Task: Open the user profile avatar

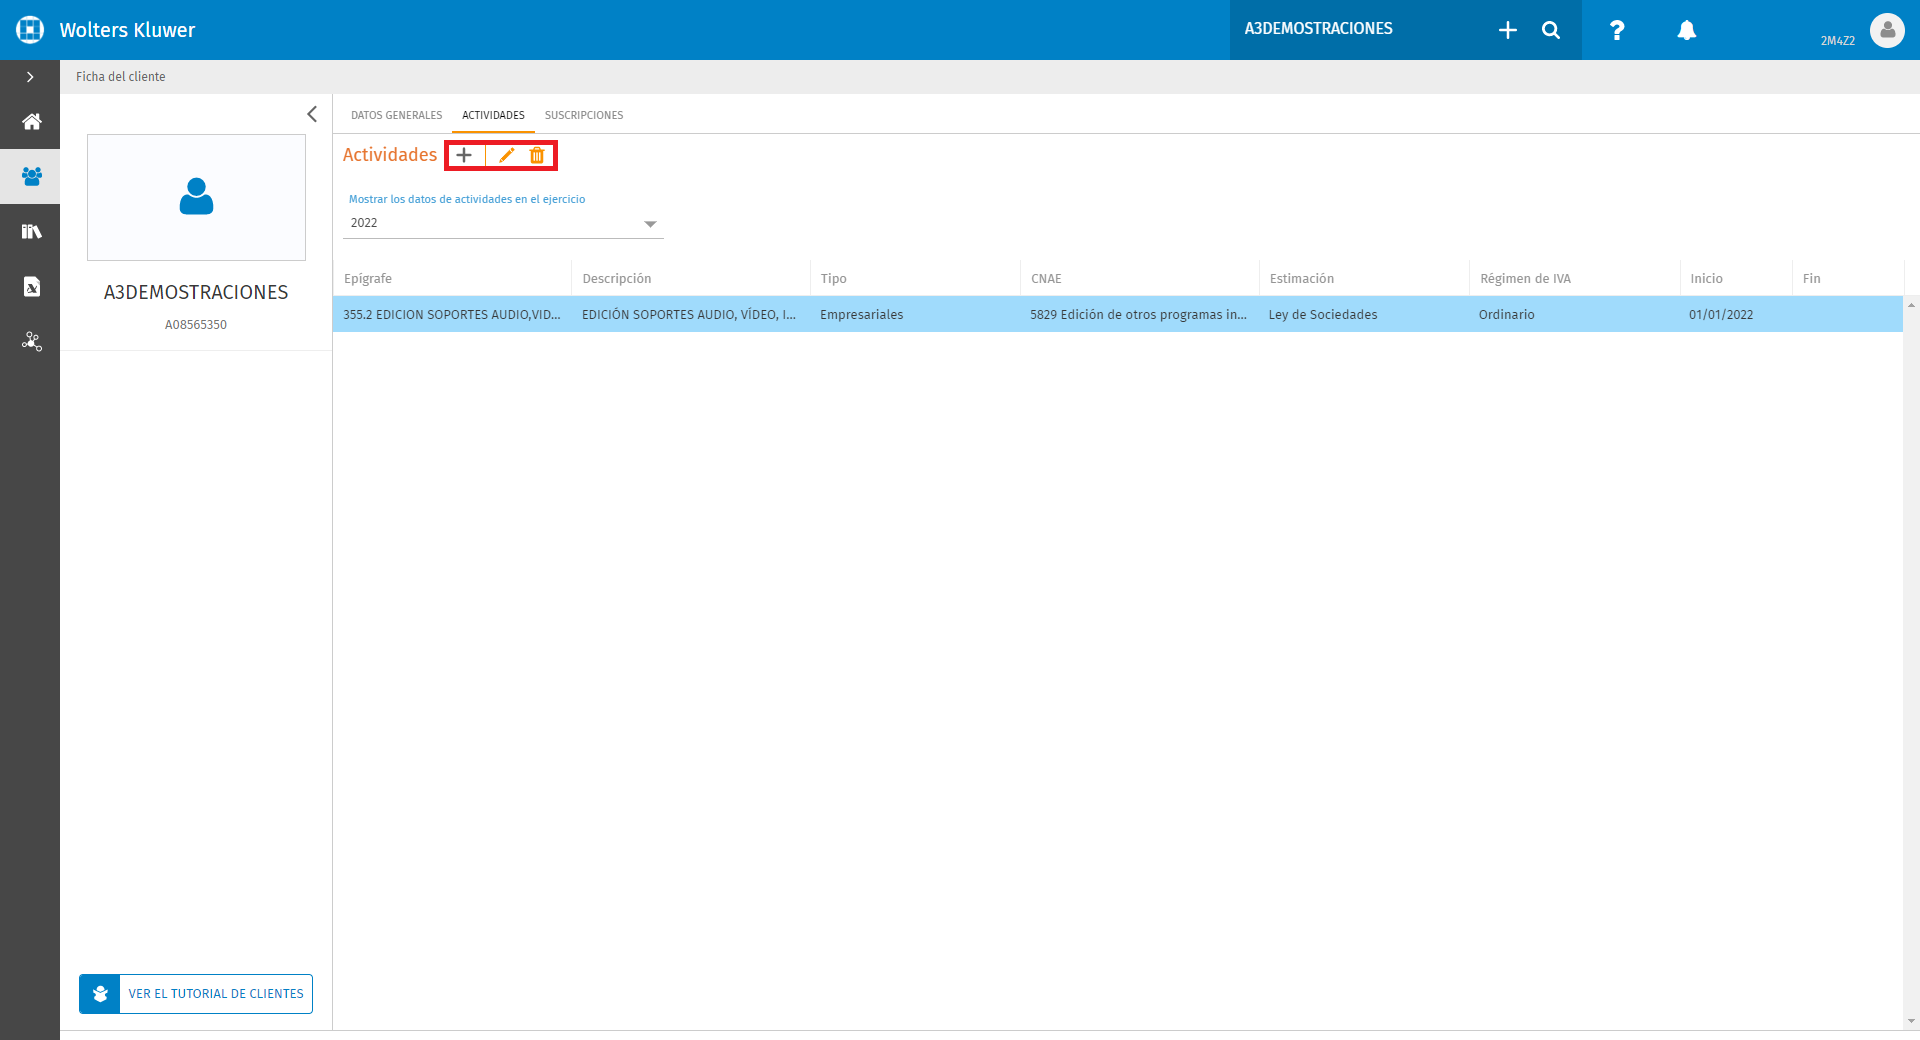Action: [1887, 30]
